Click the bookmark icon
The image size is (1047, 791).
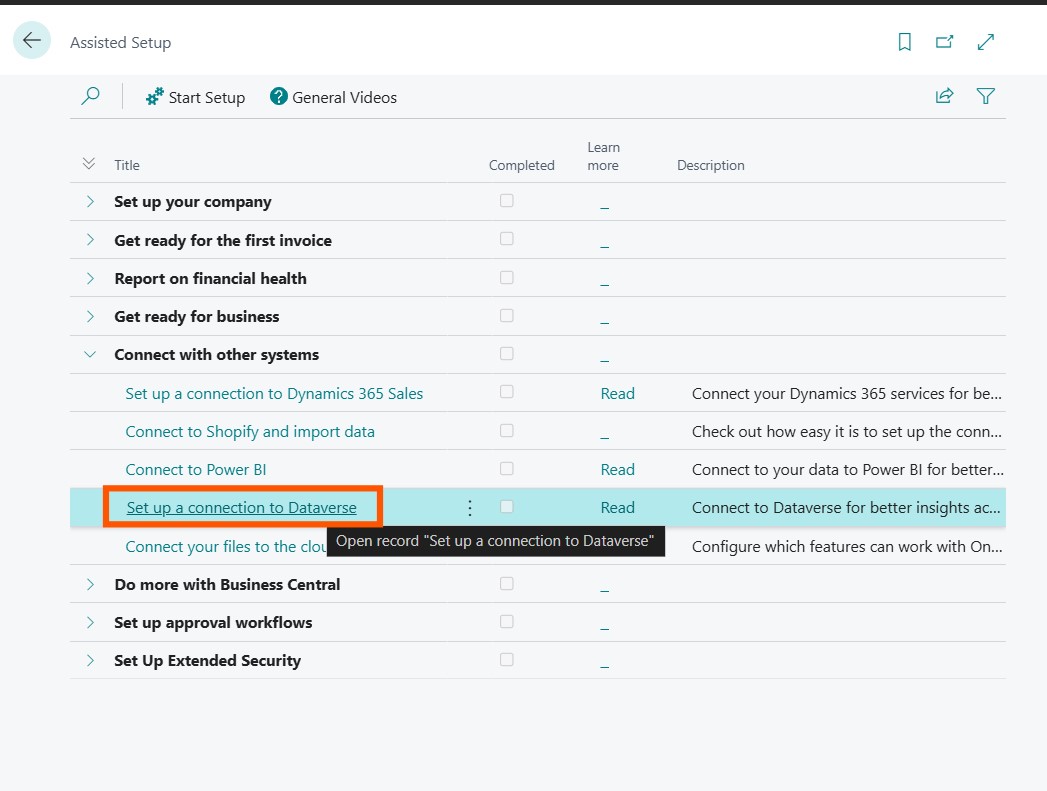pos(904,42)
